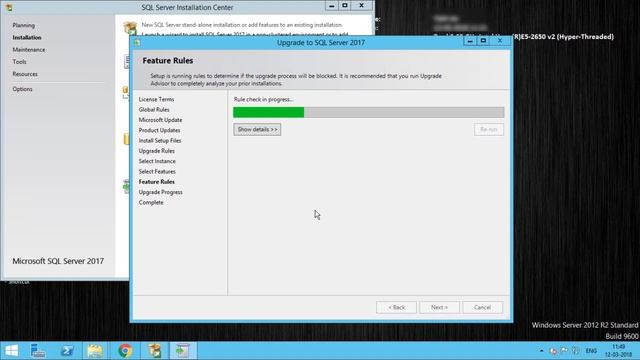
Task: Select Install Setup Files step
Action: coord(160,140)
